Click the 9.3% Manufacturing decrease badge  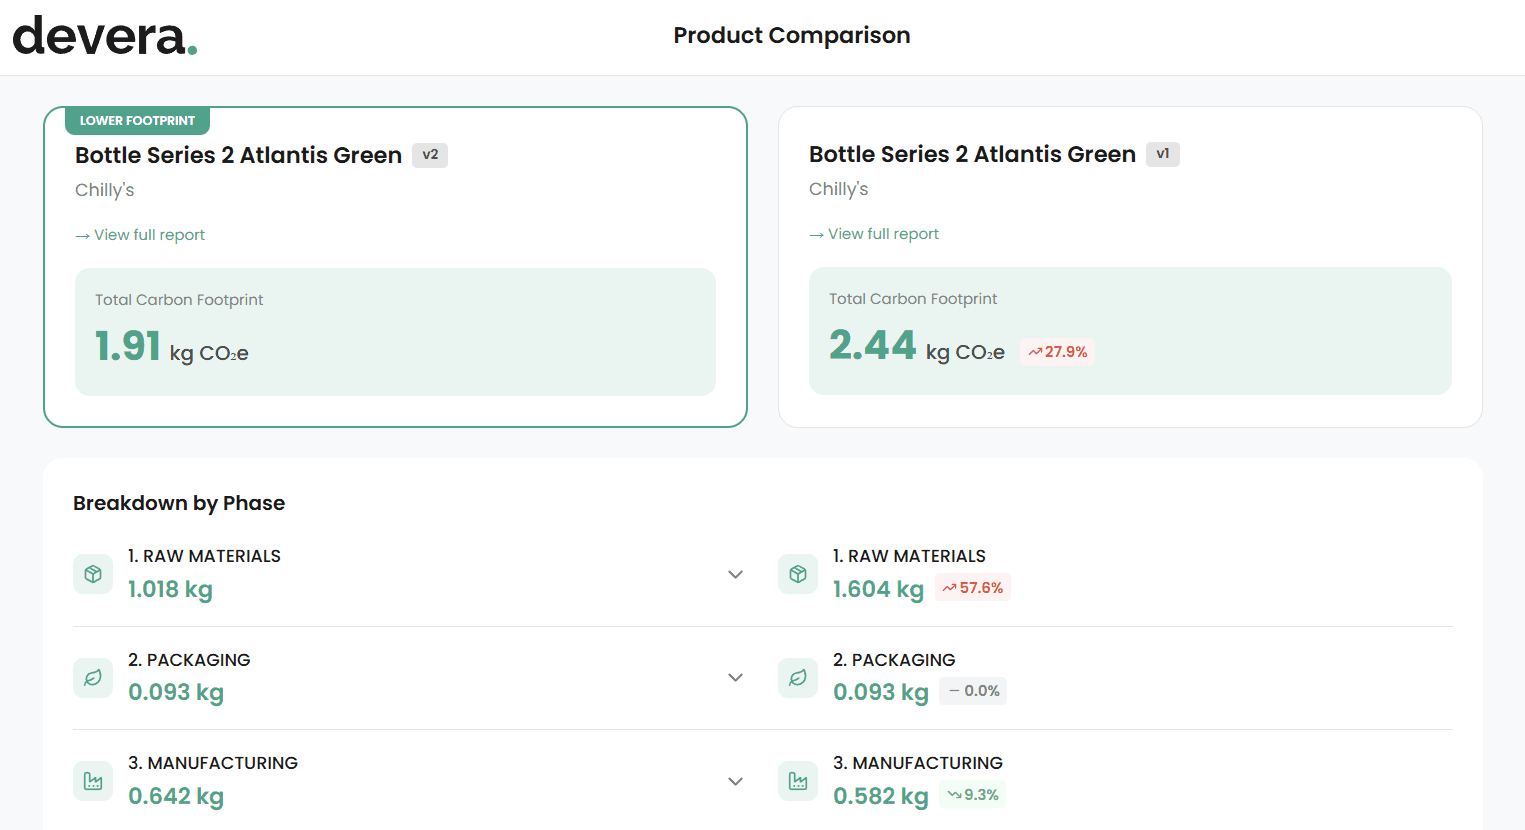[x=971, y=795]
